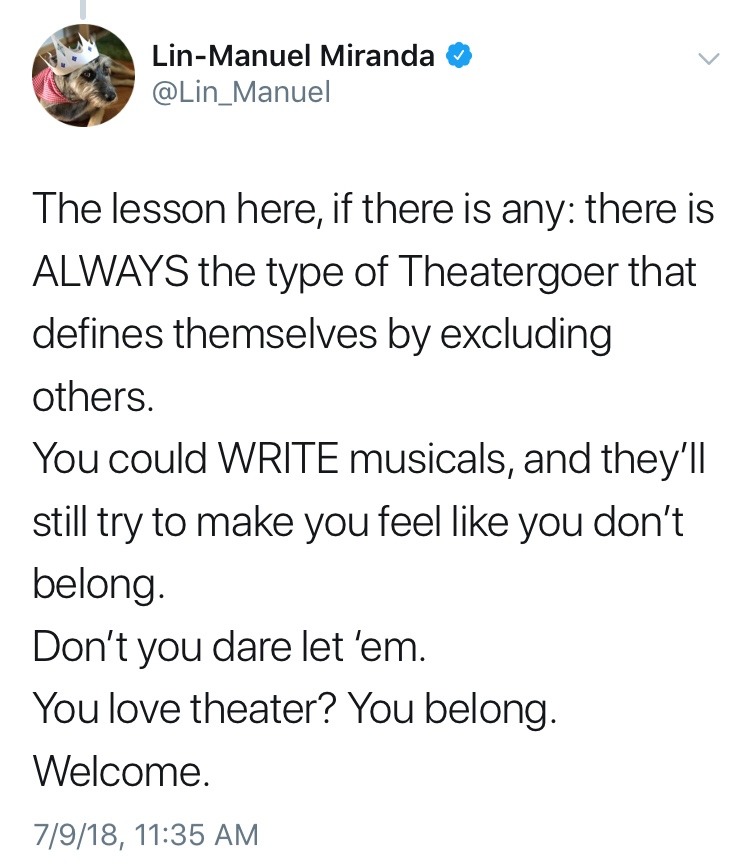Click the line containing "belong." alone
The image size is (750, 867).
[96, 584]
